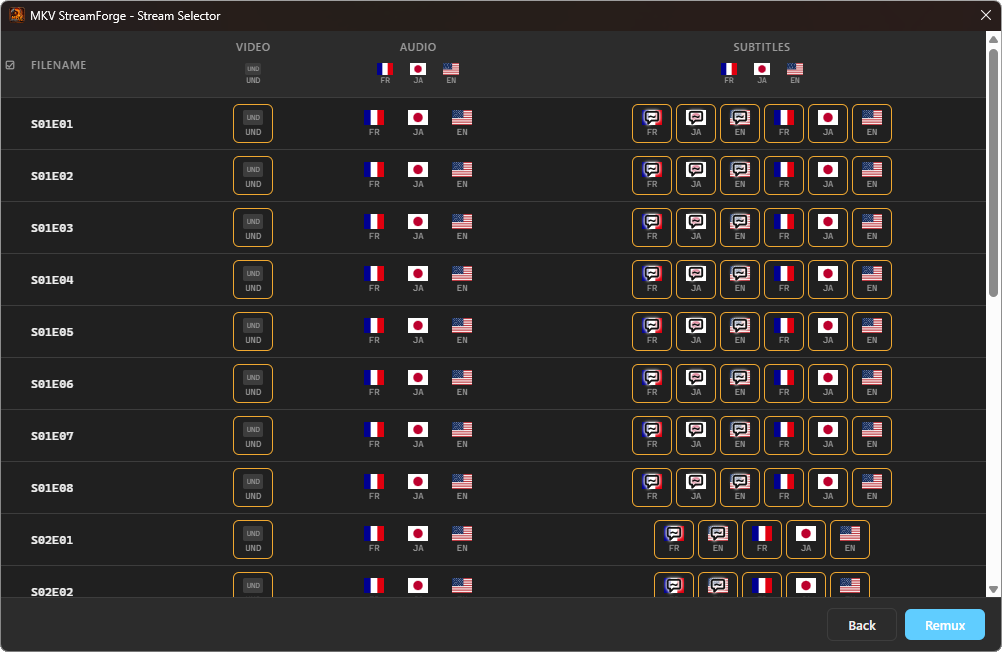
Task: Select French audio track for S02E01
Action: (374, 539)
